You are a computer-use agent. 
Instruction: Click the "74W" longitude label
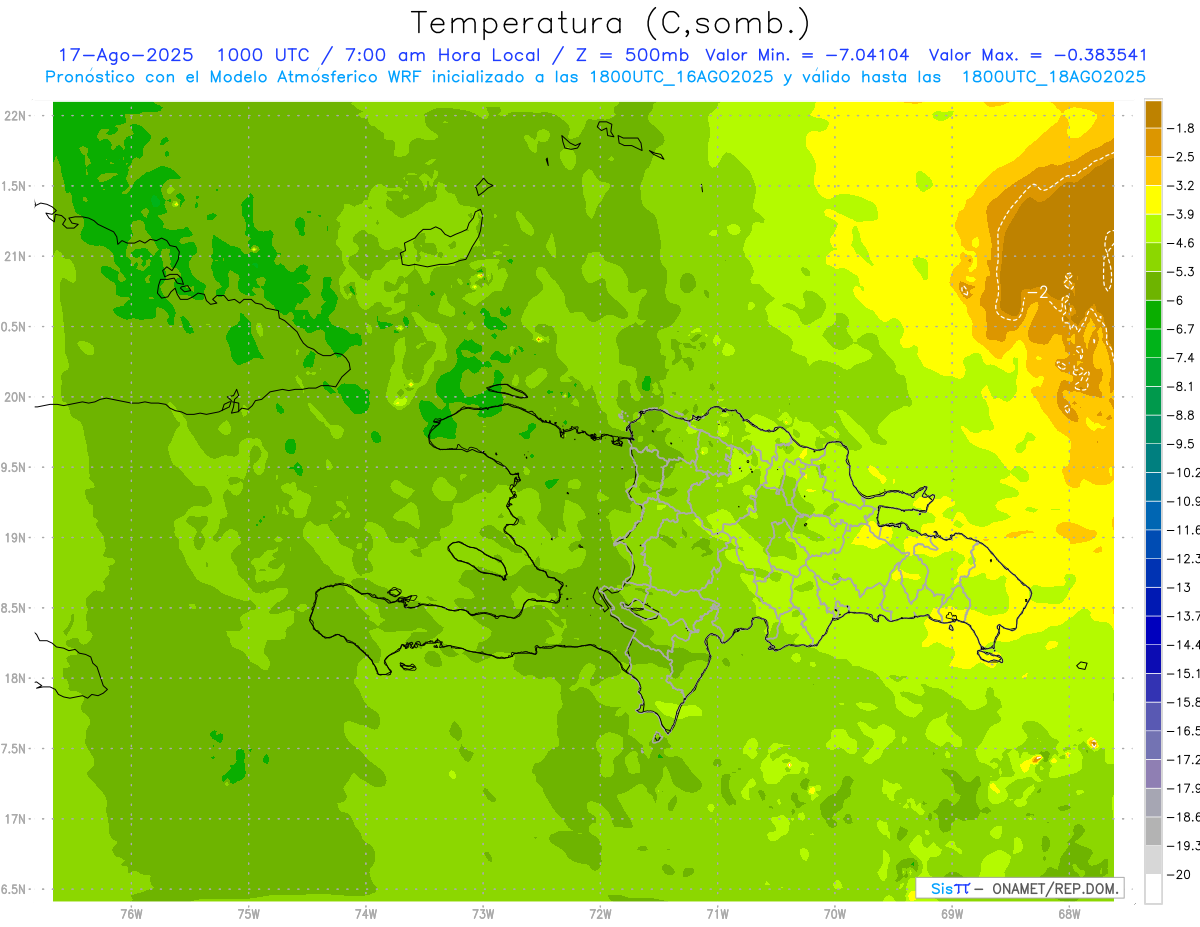tap(366, 914)
